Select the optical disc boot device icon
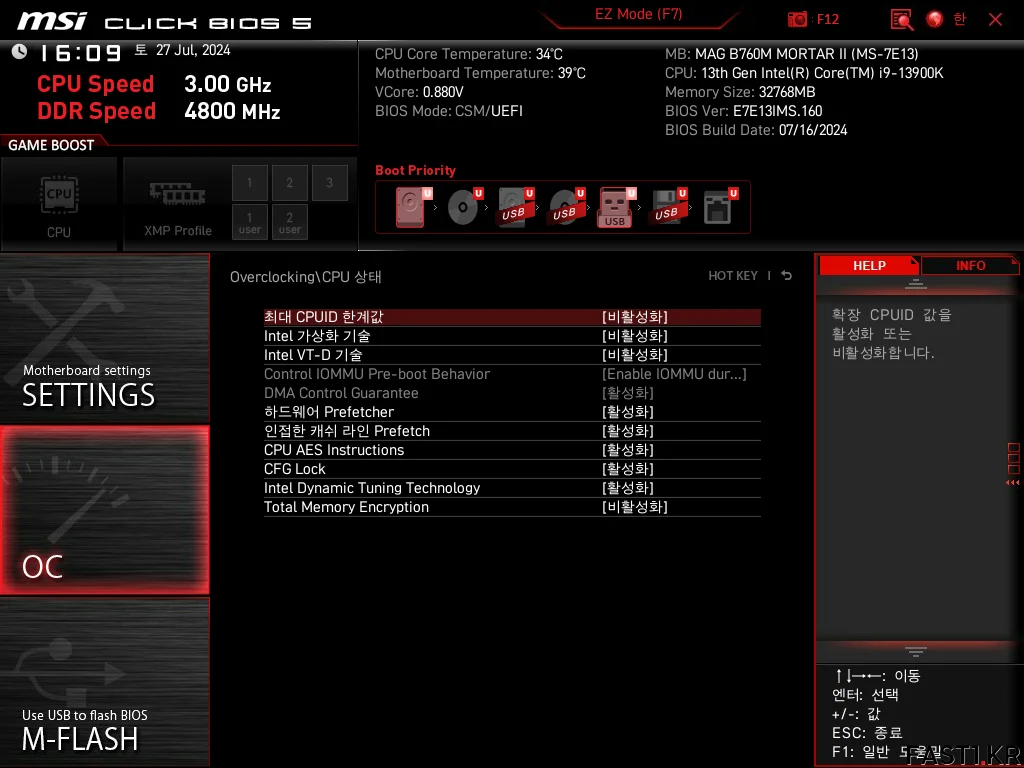This screenshot has height=768, width=1024. [x=465, y=207]
